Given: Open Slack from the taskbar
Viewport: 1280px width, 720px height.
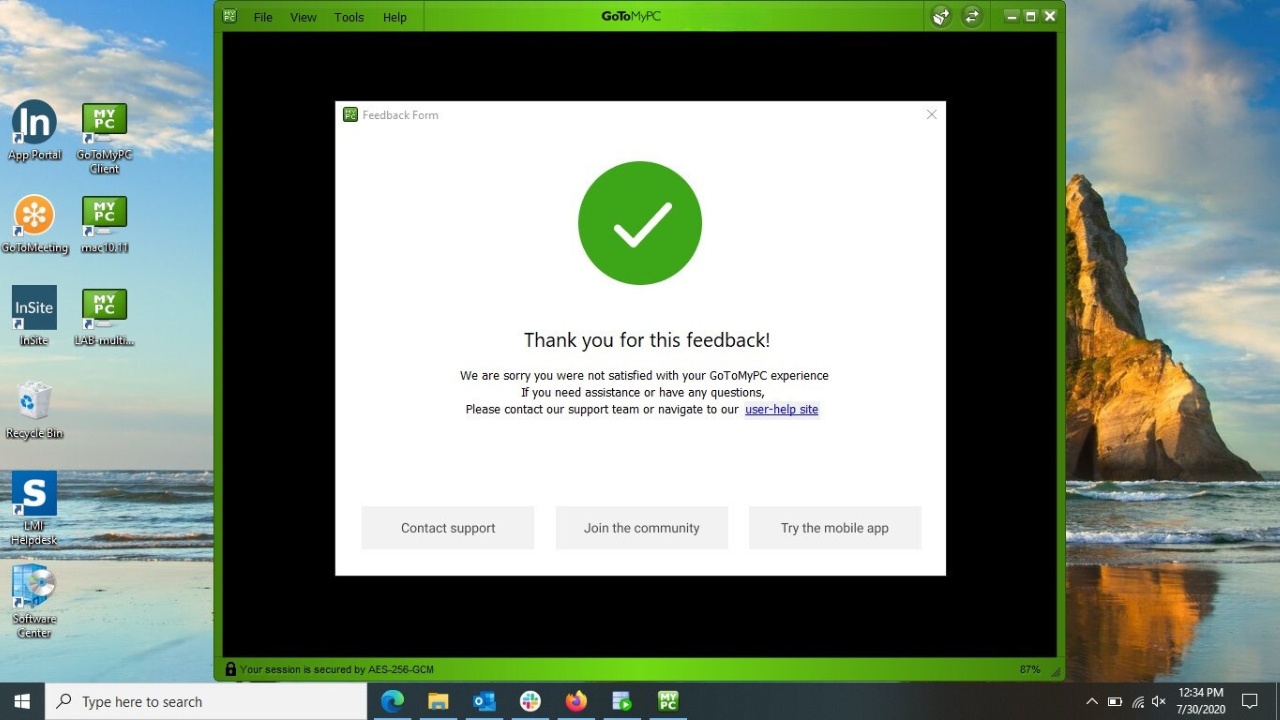Looking at the screenshot, I should pos(530,701).
